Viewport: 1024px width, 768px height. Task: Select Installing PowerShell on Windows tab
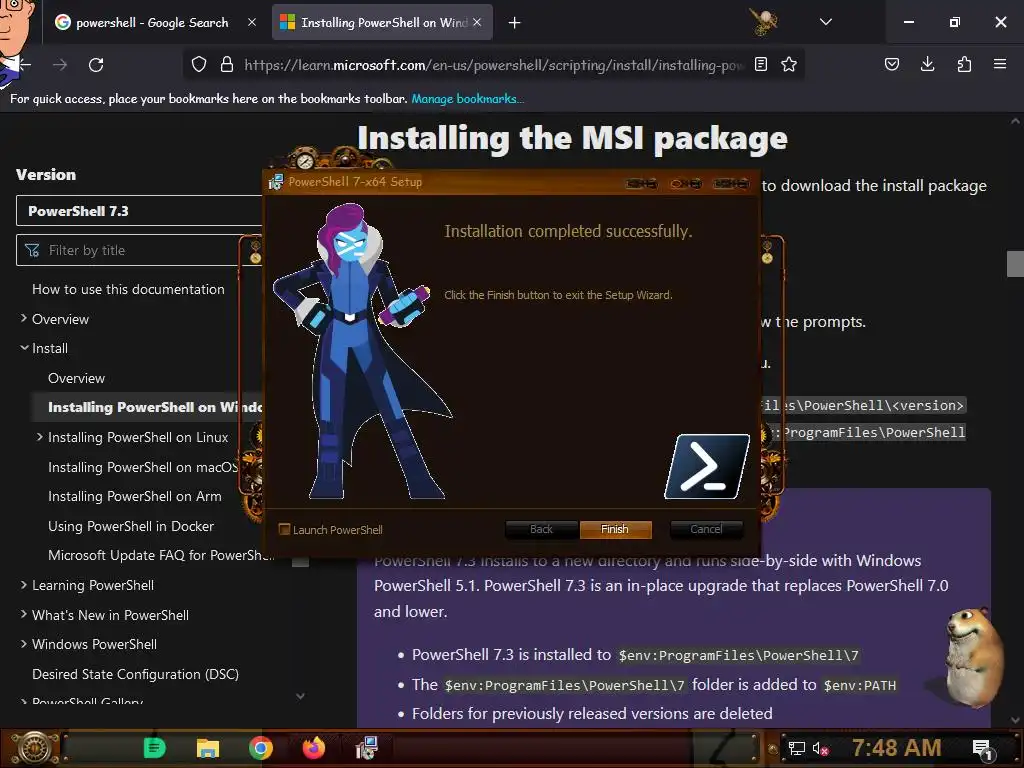pyautogui.click(x=383, y=22)
